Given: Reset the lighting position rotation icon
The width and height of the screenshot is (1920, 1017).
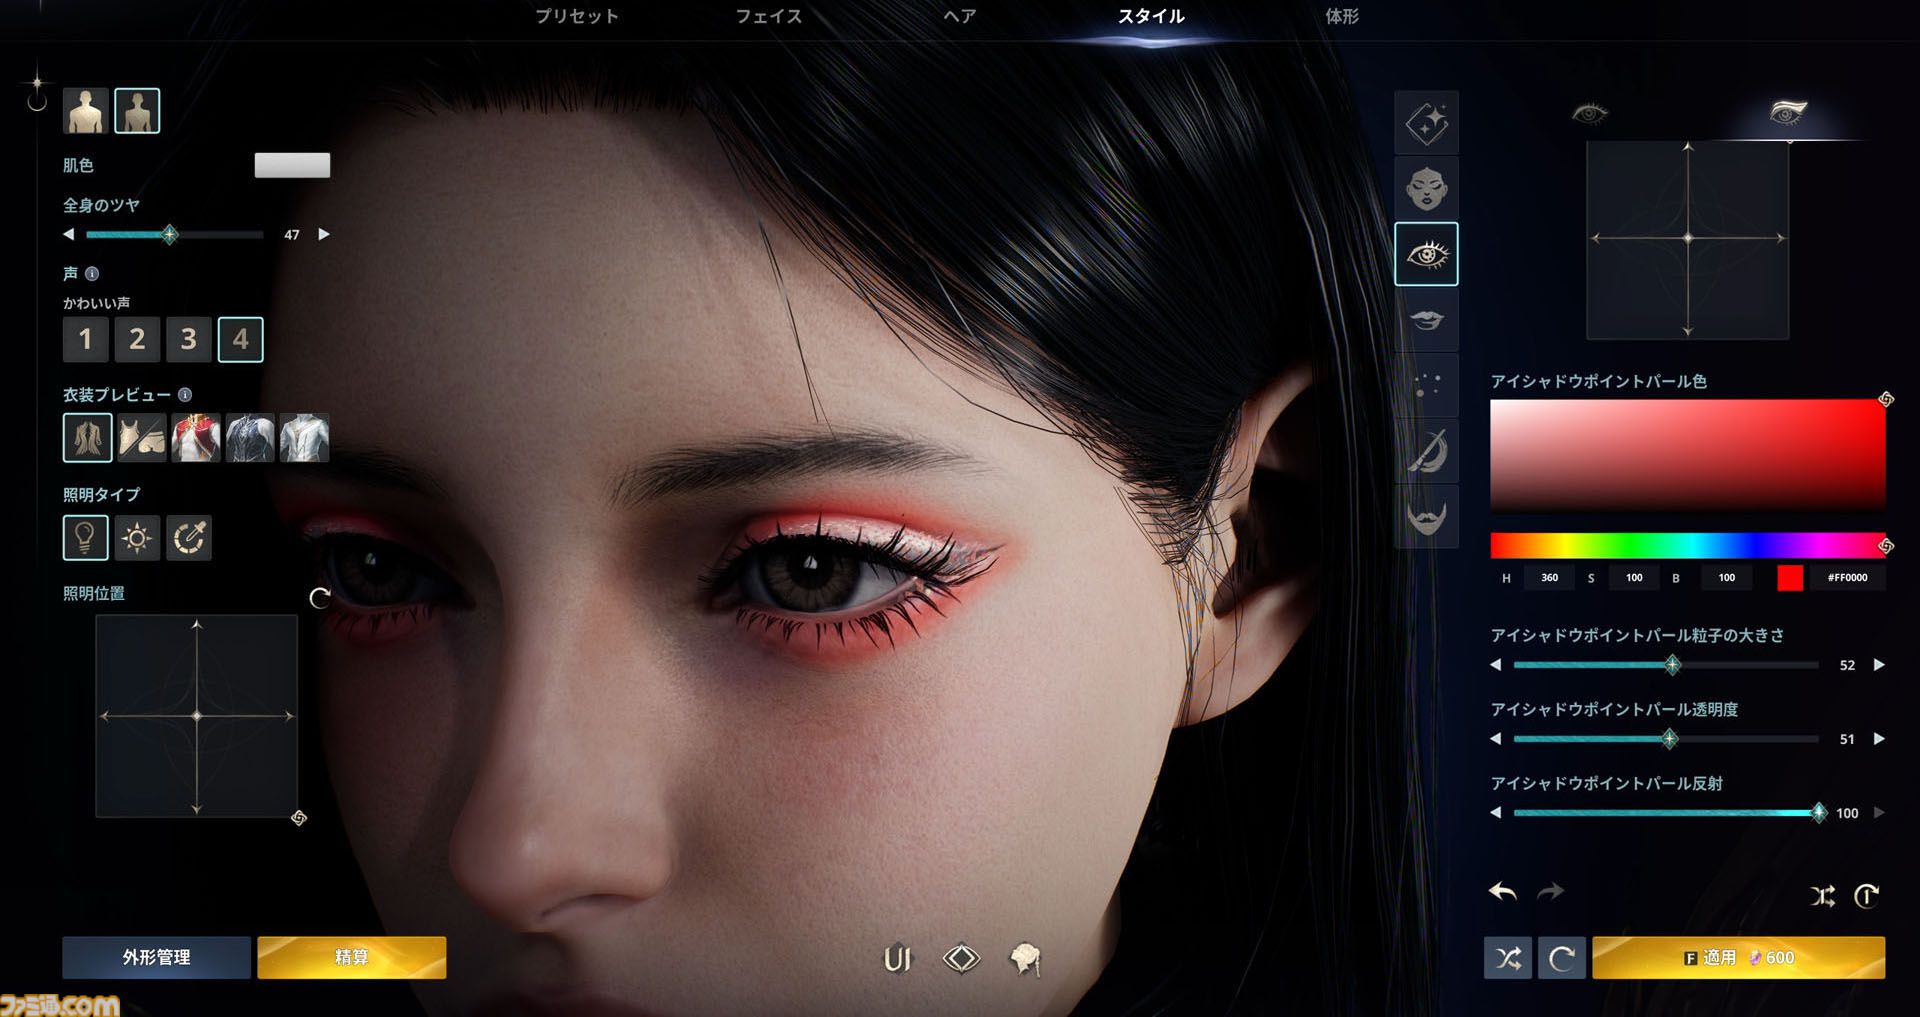Looking at the screenshot, I should click(x=320, y=598).
